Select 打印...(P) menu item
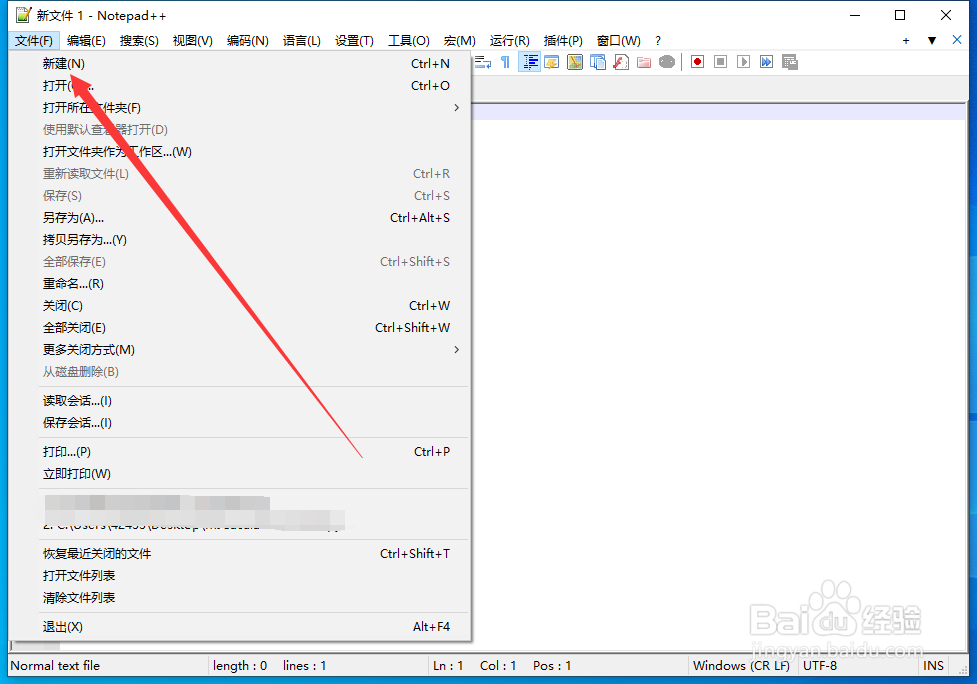The width and height of the screenshot is (977, 684). (x=240, y=452)
